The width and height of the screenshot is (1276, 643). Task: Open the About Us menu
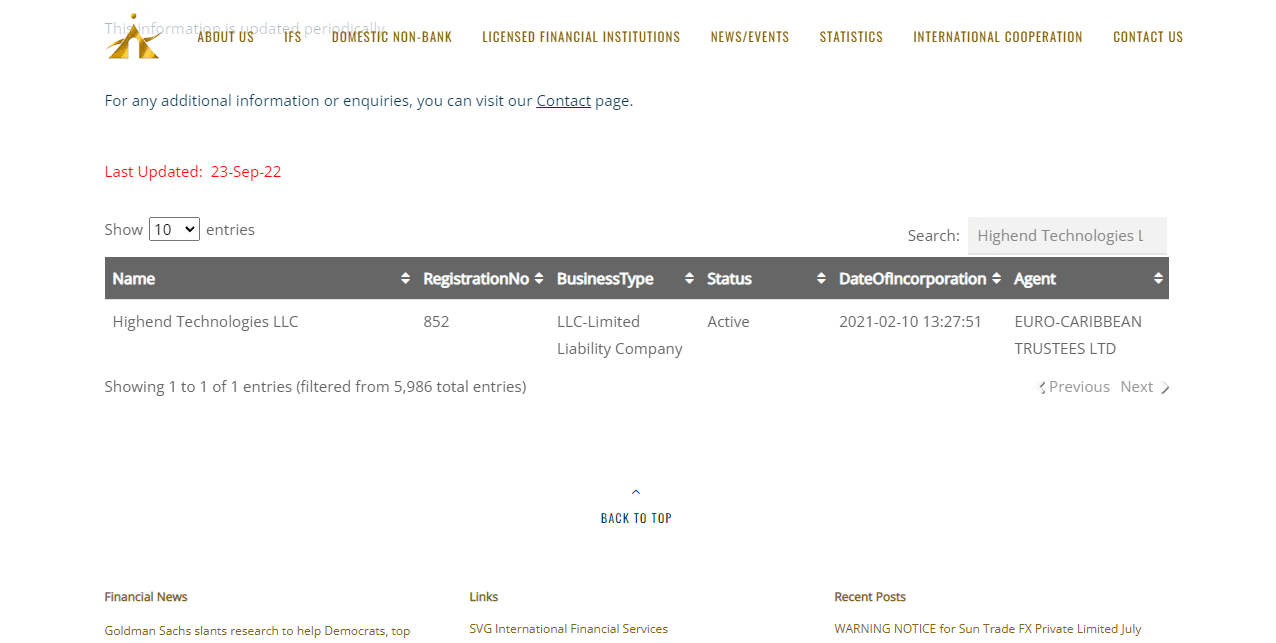[225, 37]
